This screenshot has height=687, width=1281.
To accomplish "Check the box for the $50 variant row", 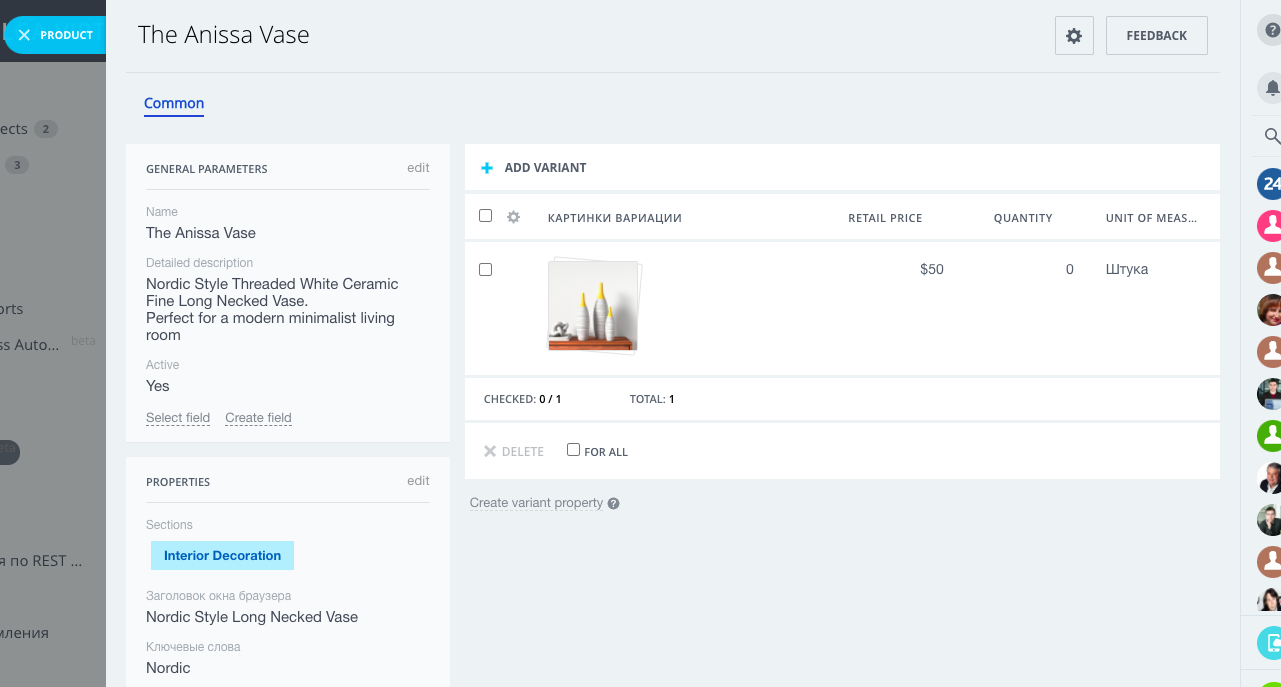I will coord(486,269).
